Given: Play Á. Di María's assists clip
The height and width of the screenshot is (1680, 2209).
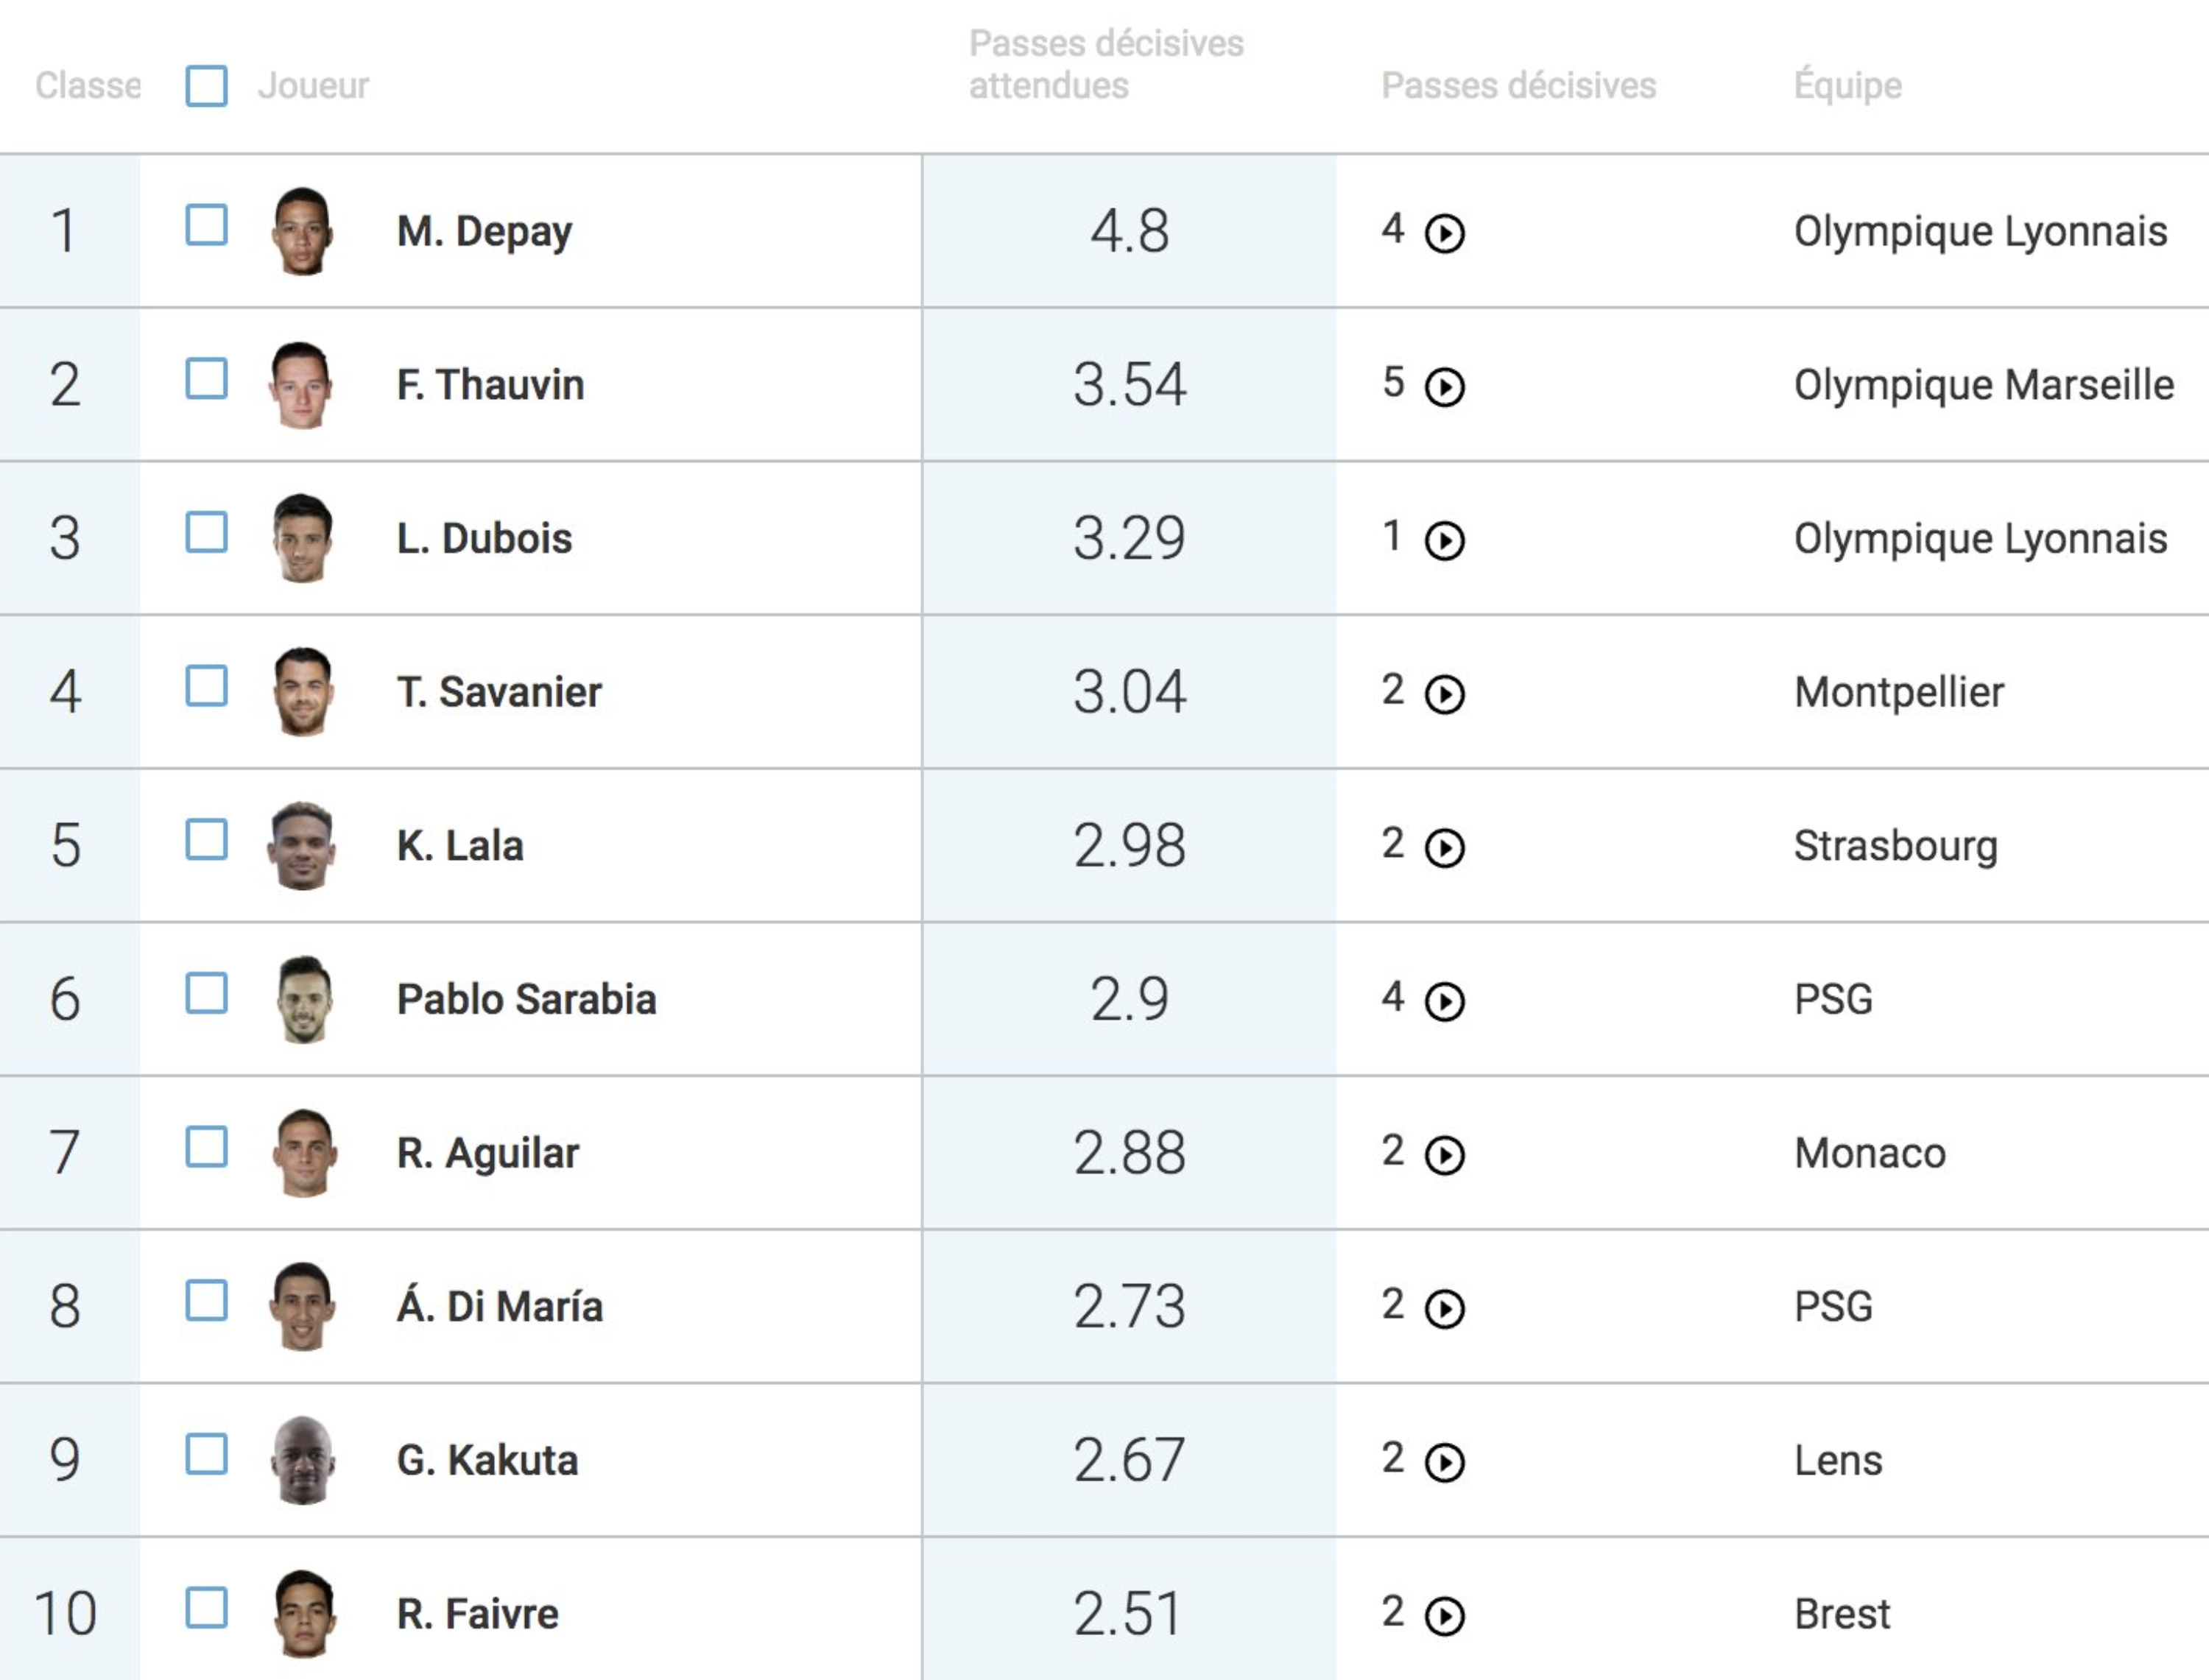Looking at the screenshot, I should (1444, 1309).
